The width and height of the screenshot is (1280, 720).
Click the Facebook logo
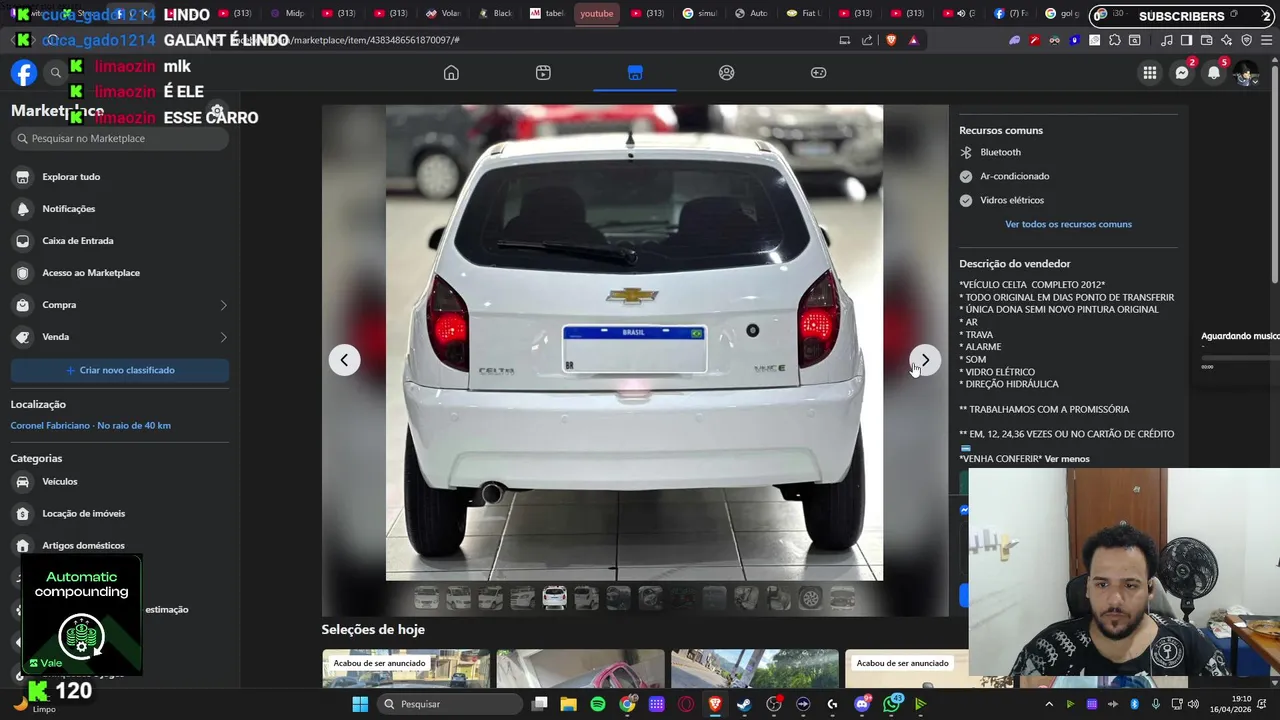24,73
